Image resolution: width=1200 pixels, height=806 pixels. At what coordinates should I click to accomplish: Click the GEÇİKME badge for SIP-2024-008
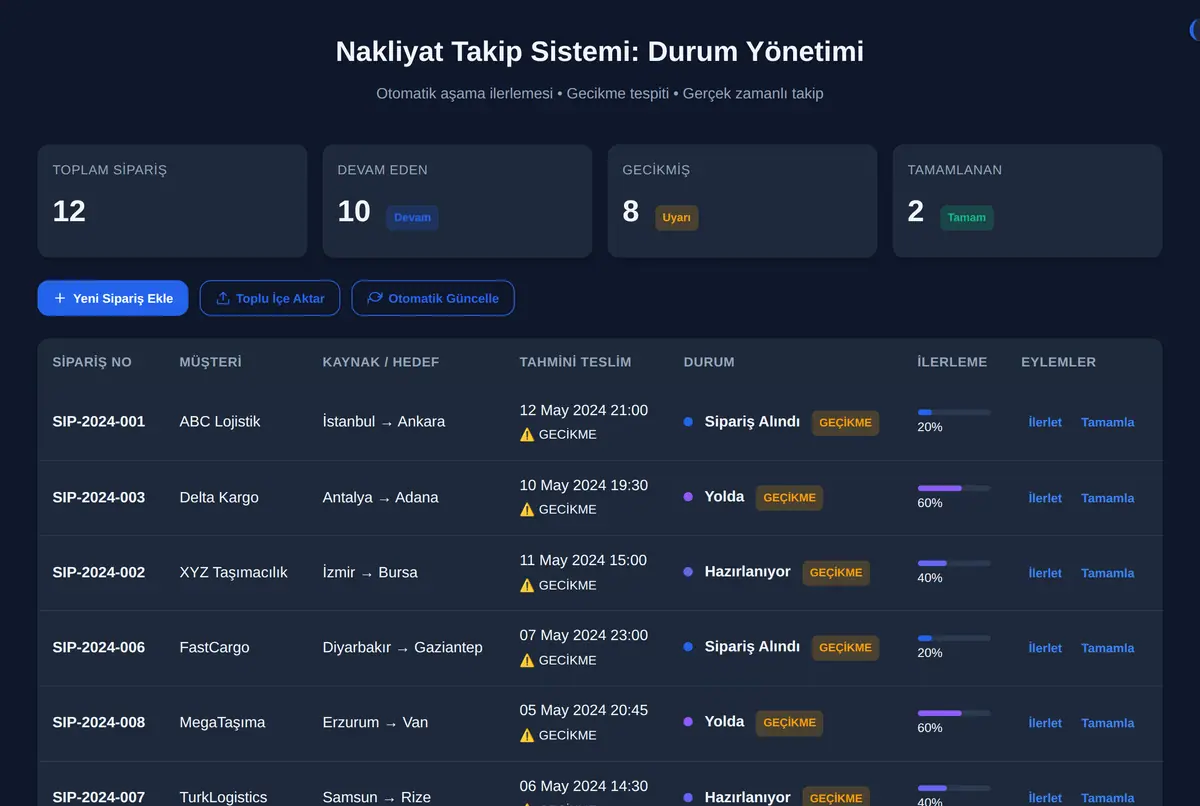pos(789,723)
